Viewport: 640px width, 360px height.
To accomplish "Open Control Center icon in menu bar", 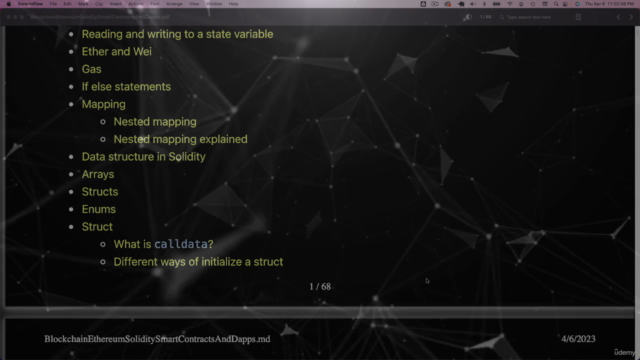I will tap(566, 4).
